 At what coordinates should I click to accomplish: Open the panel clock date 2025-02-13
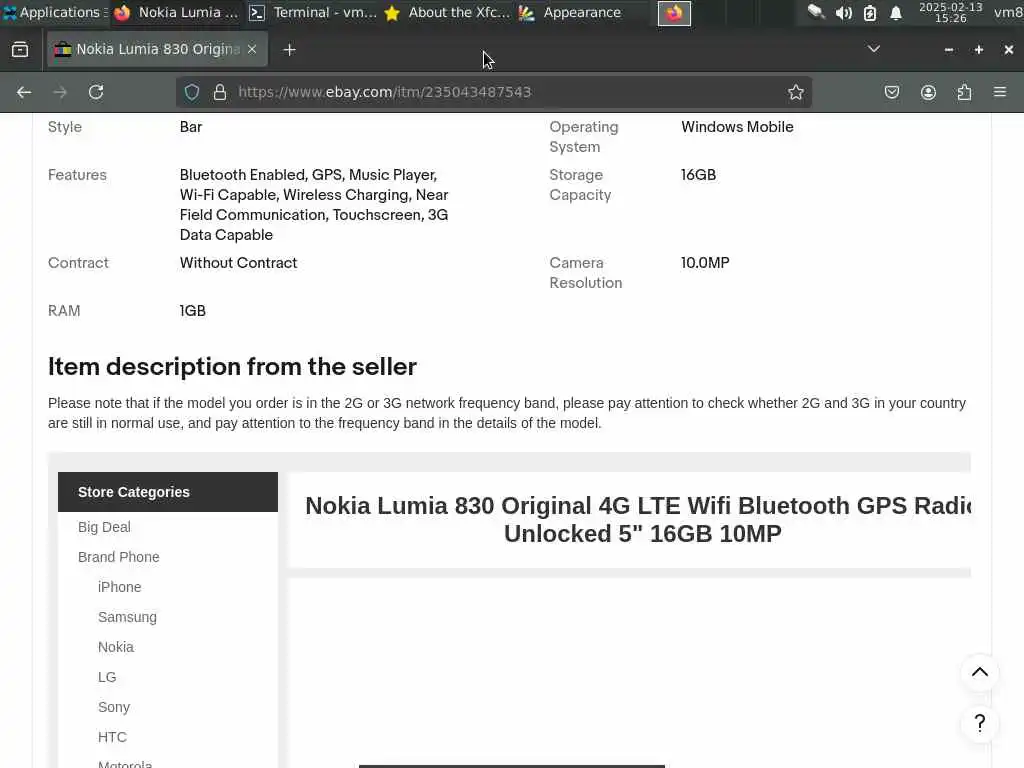tap(950, 12)
